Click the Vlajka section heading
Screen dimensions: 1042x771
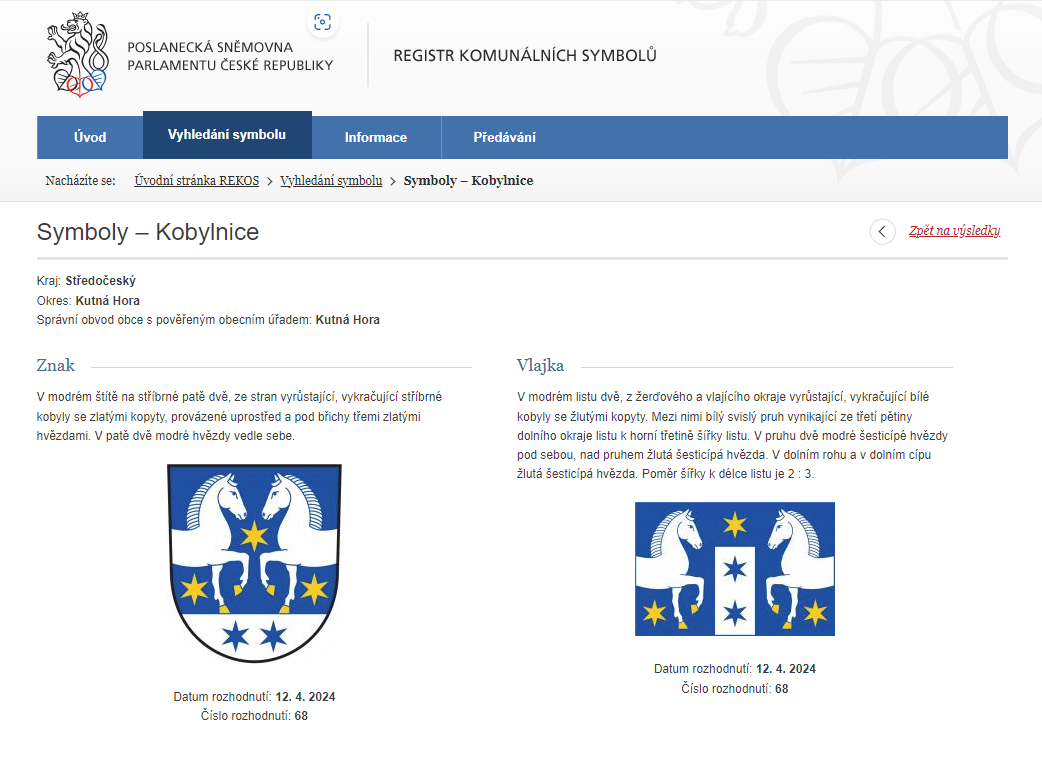(x=540, y=366)
